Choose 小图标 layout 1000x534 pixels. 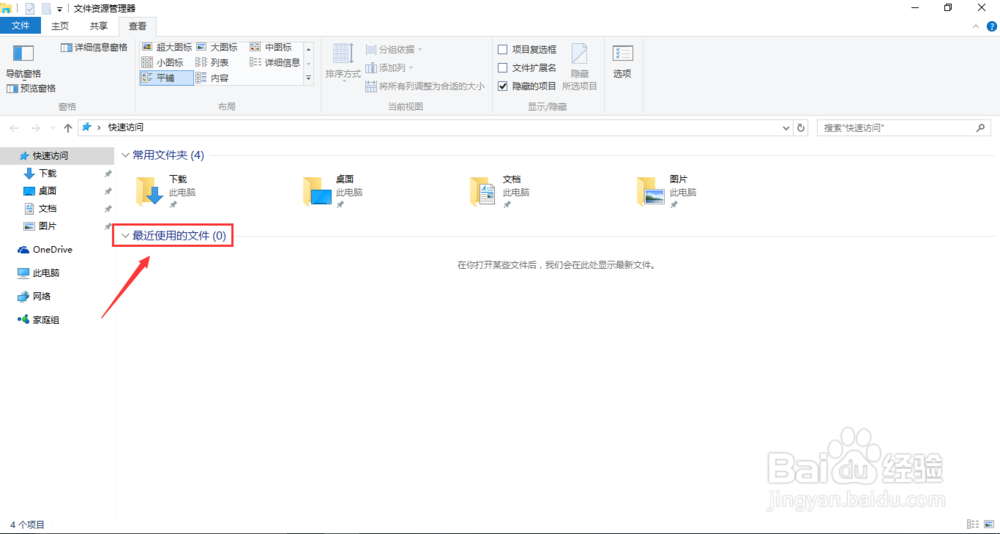(163, 63)
